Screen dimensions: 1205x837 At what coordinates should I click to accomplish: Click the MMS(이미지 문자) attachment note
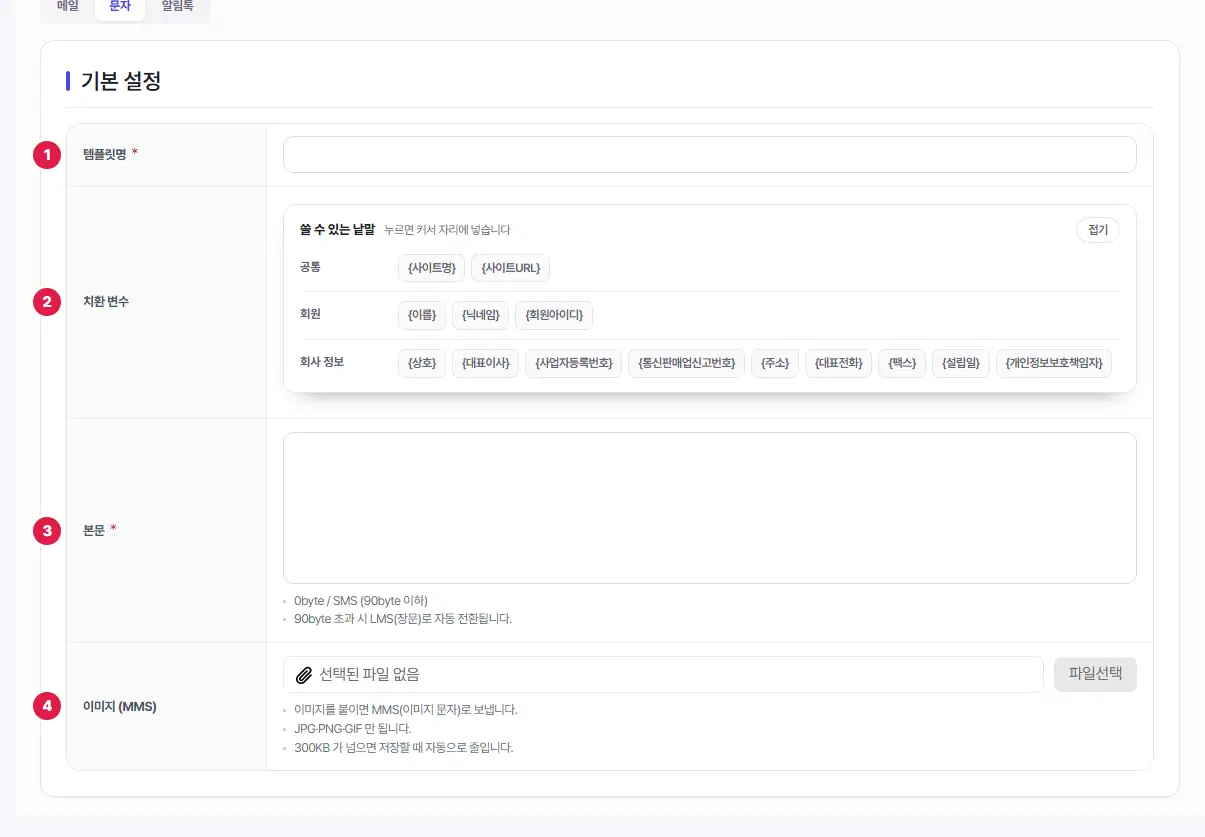406,710
